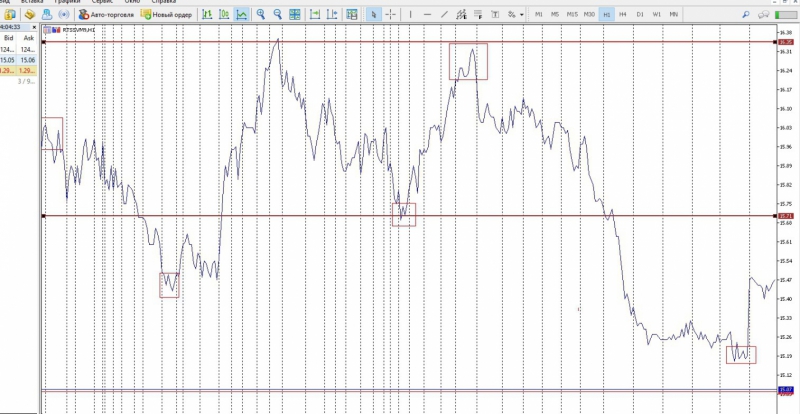
Task: Click the blue 15.07 current price label
Action: 785,390
